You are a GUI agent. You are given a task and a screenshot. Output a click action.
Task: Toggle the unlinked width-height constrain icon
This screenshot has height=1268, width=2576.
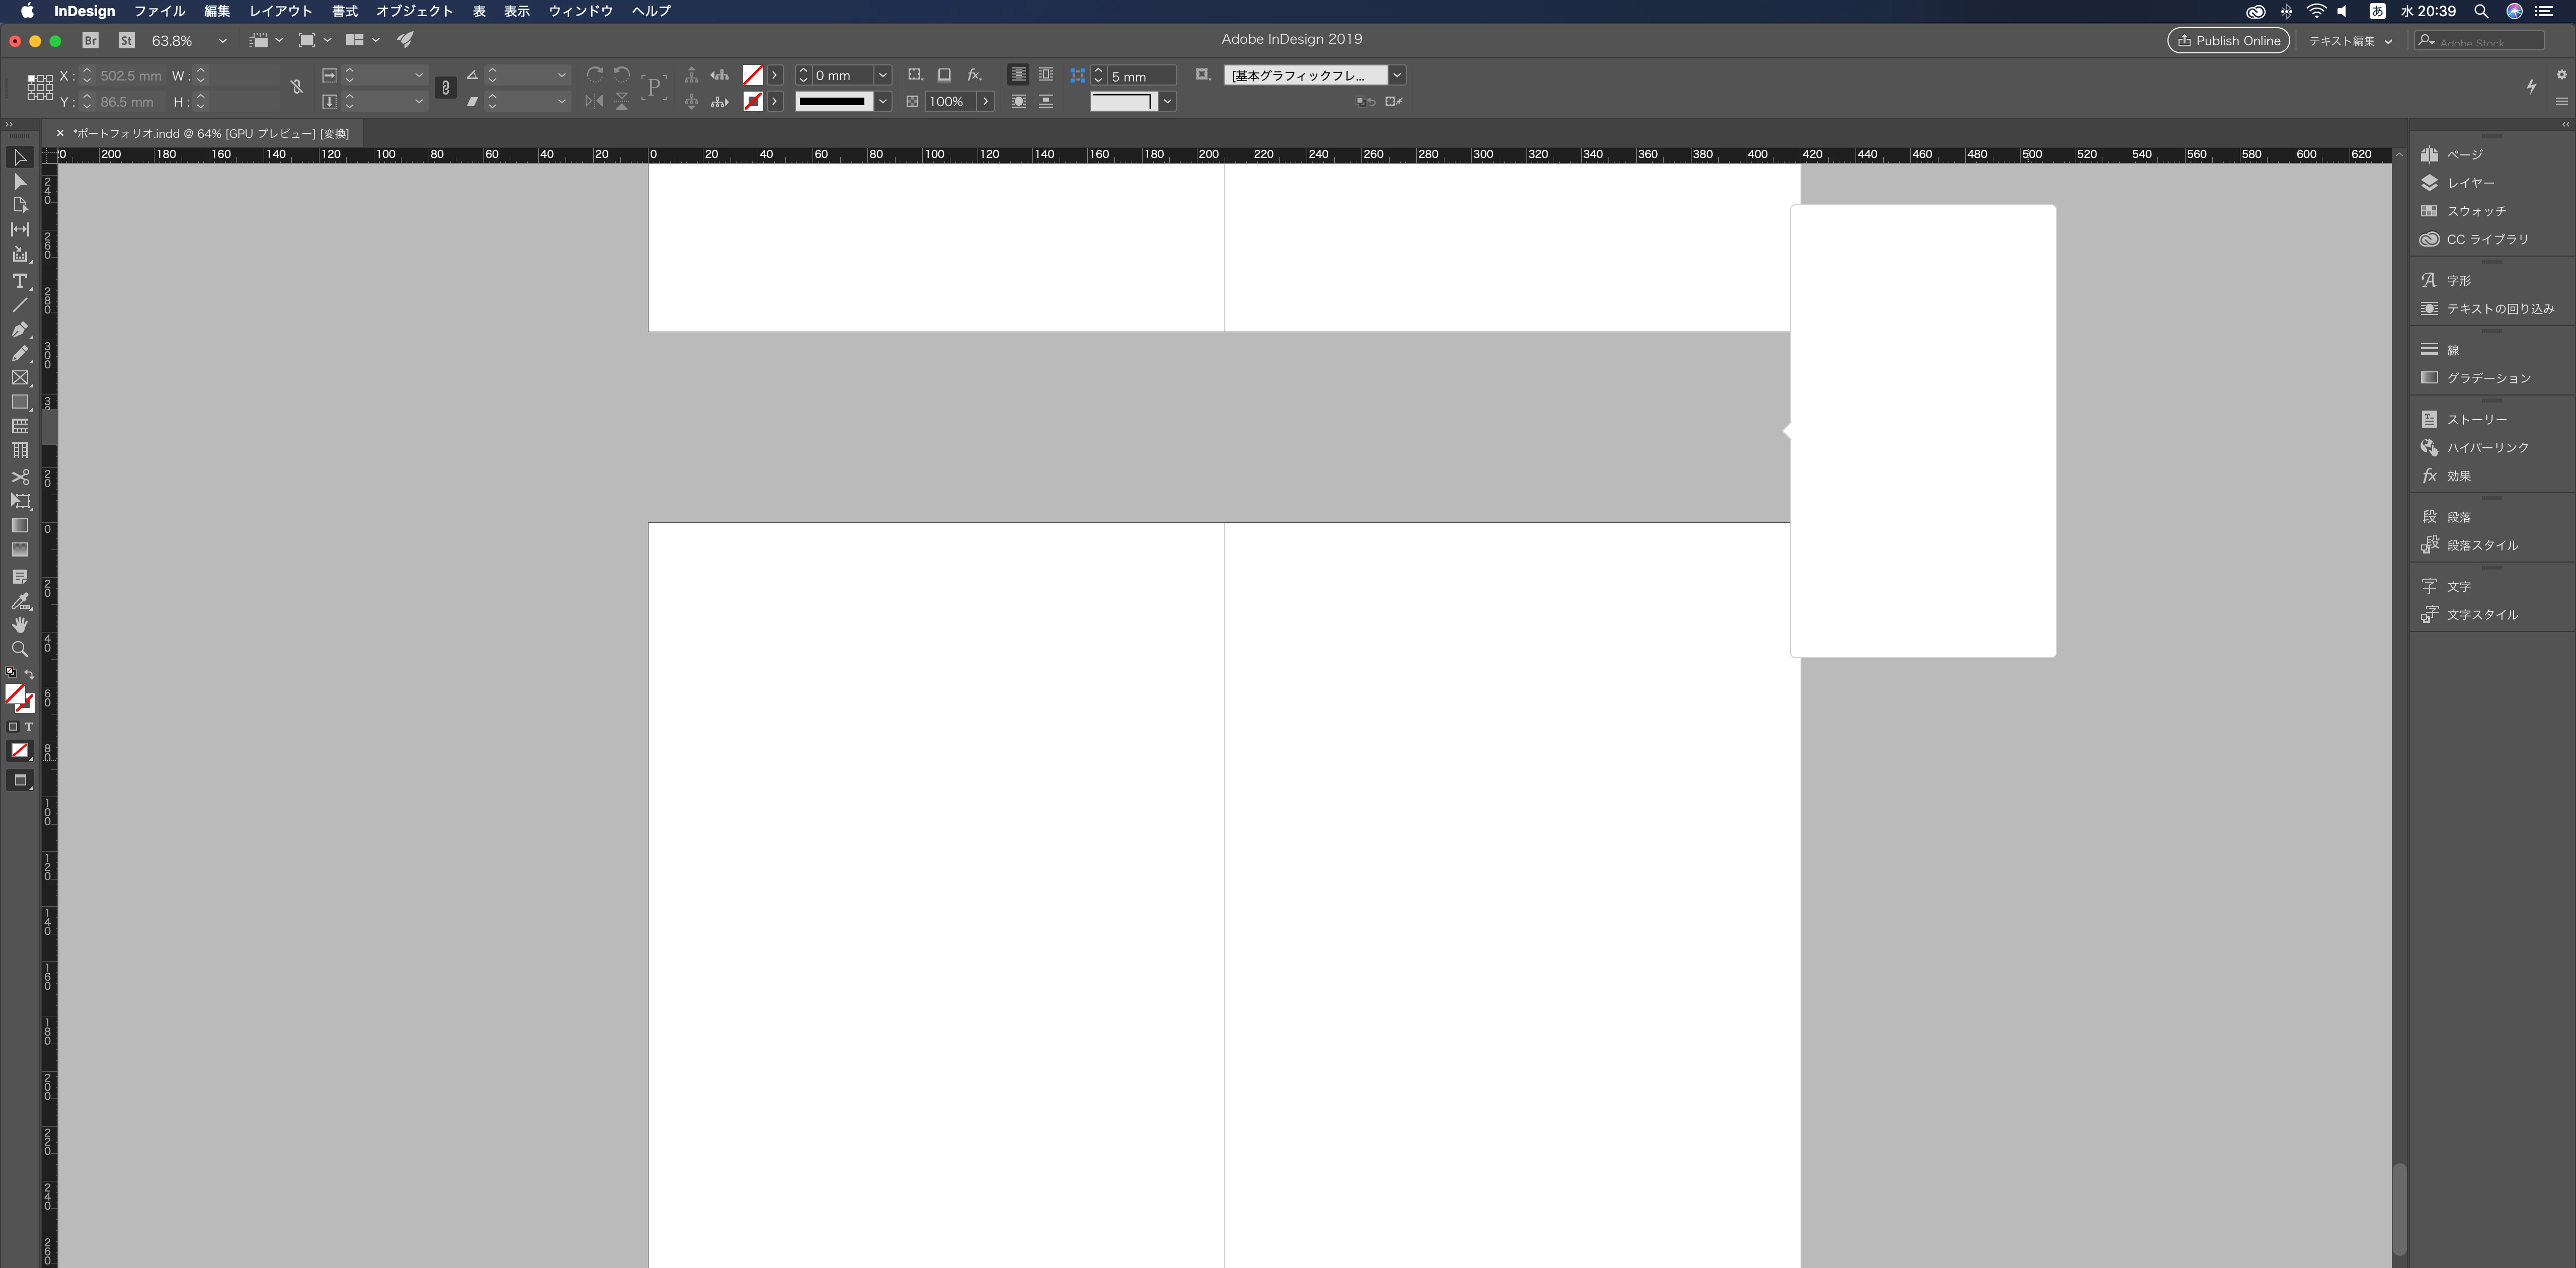click(296, 88)
